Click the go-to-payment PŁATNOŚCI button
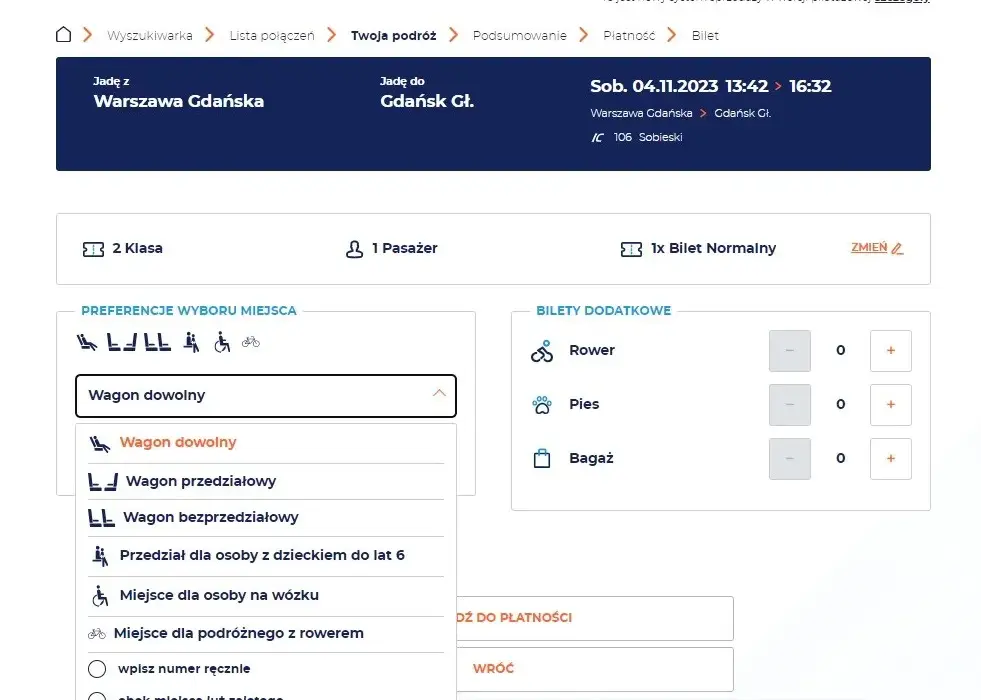This screenshot has width=981, height=700. coord(595,618)
